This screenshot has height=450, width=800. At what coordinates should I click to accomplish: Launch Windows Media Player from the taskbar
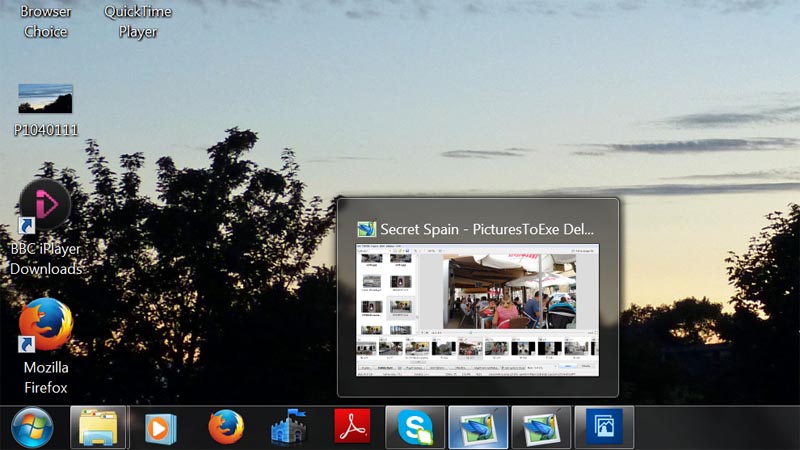click(161, 428)
